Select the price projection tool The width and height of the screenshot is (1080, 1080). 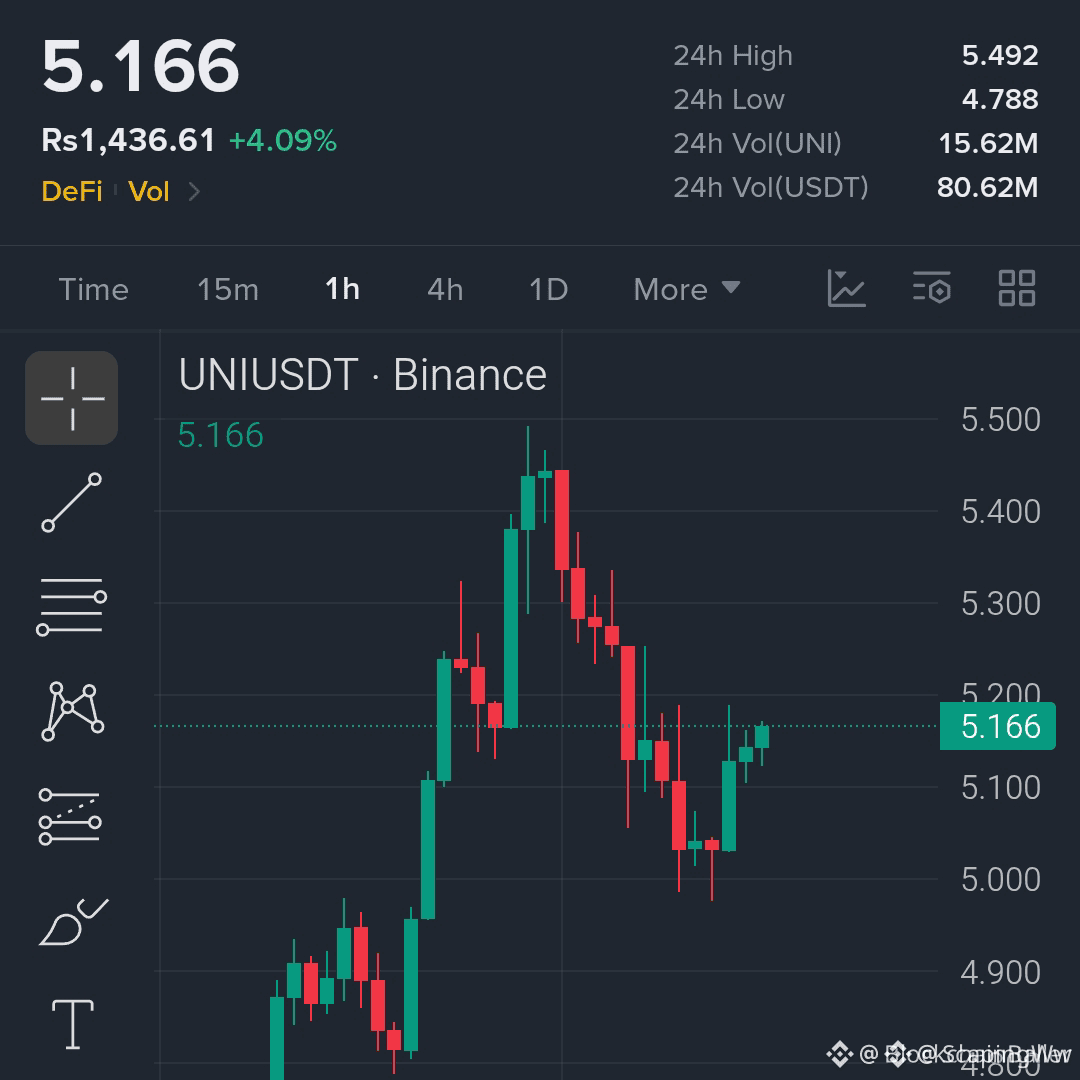click(70, 817)
